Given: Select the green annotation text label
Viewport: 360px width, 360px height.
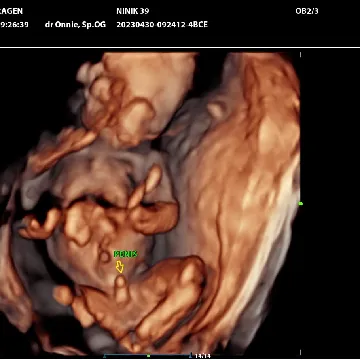Looking at the screenshot, I should [125, 254].
